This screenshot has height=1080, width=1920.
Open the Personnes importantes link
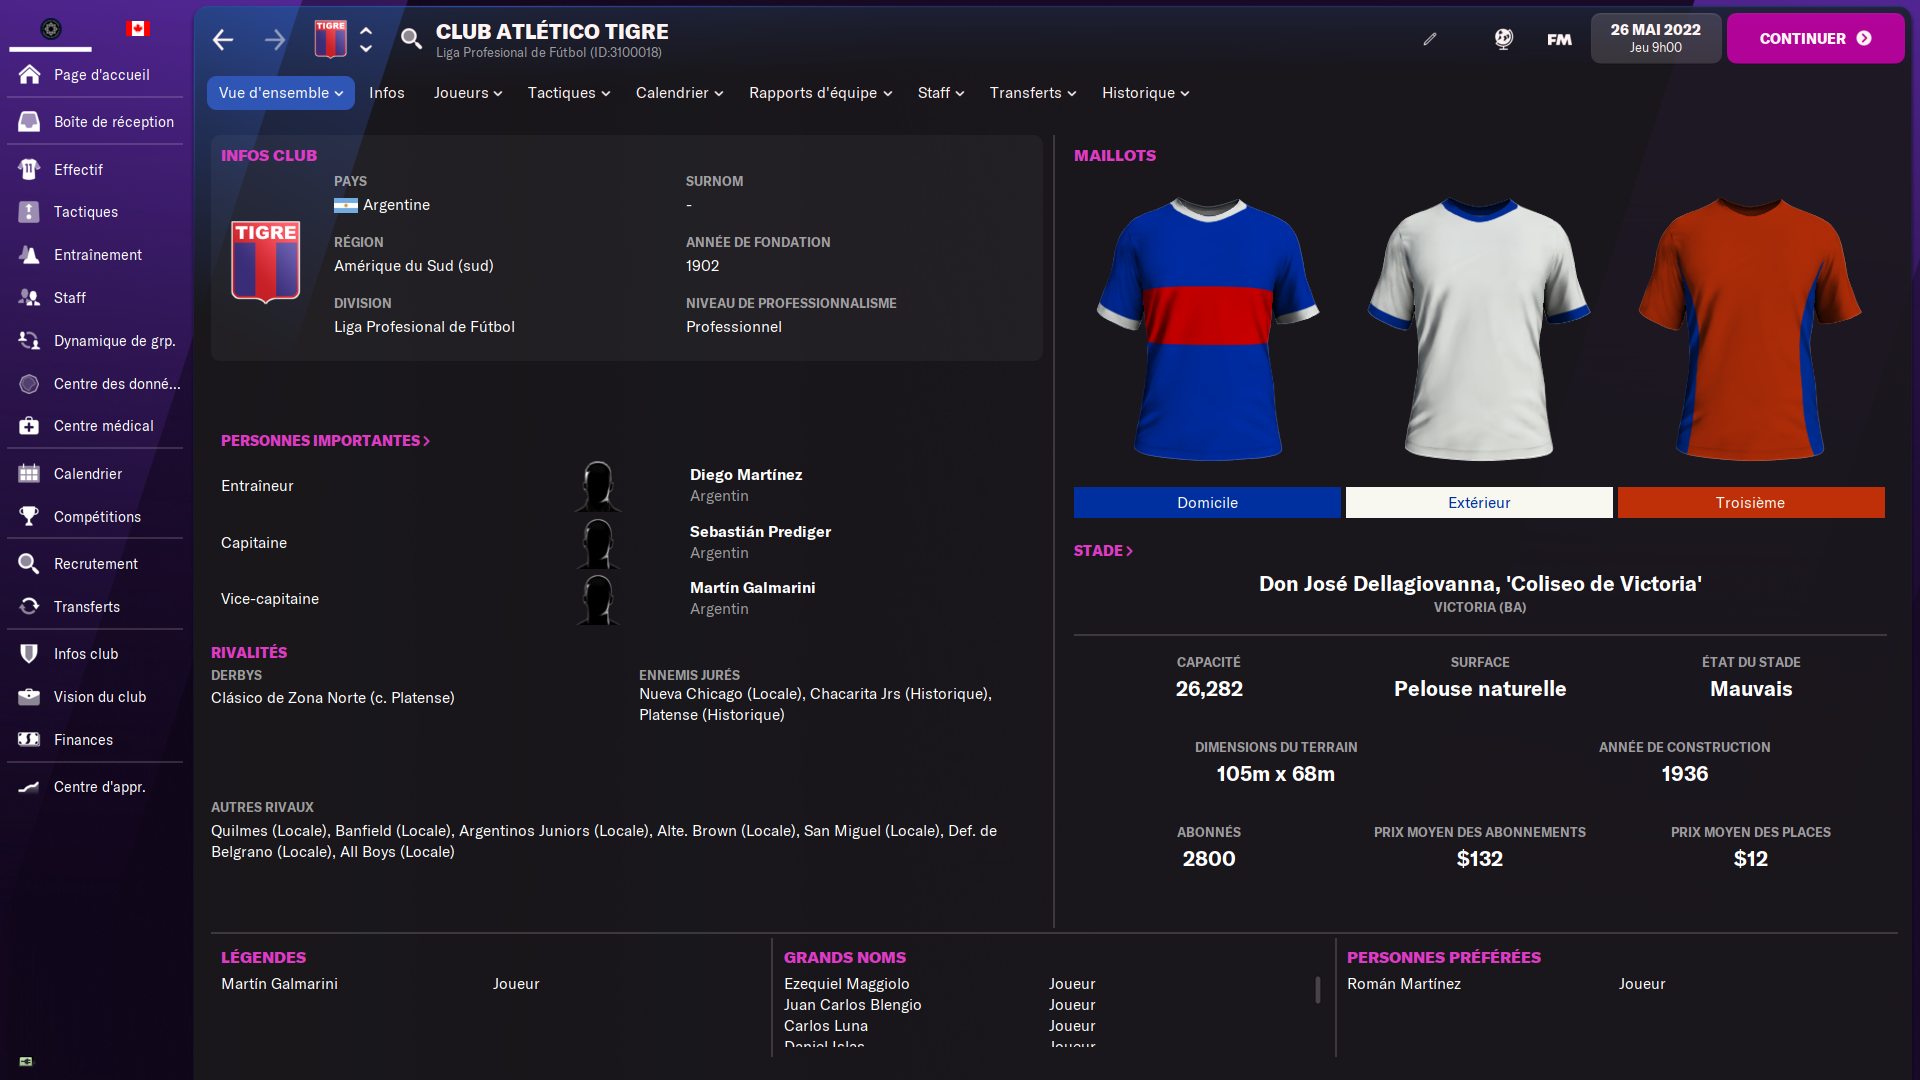coord(325,441)
